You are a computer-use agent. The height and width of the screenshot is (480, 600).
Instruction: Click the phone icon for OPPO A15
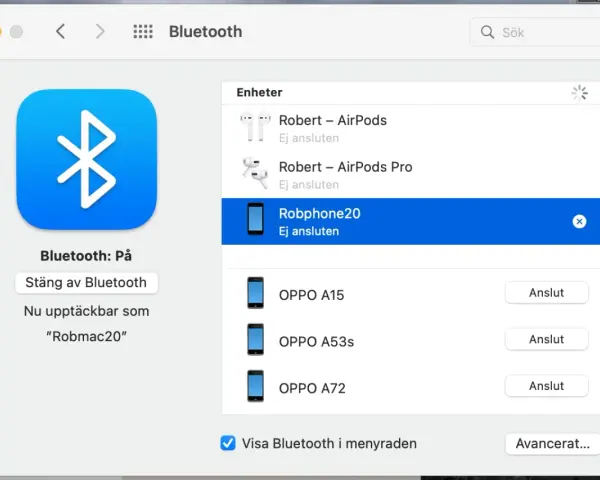(256, 293)
